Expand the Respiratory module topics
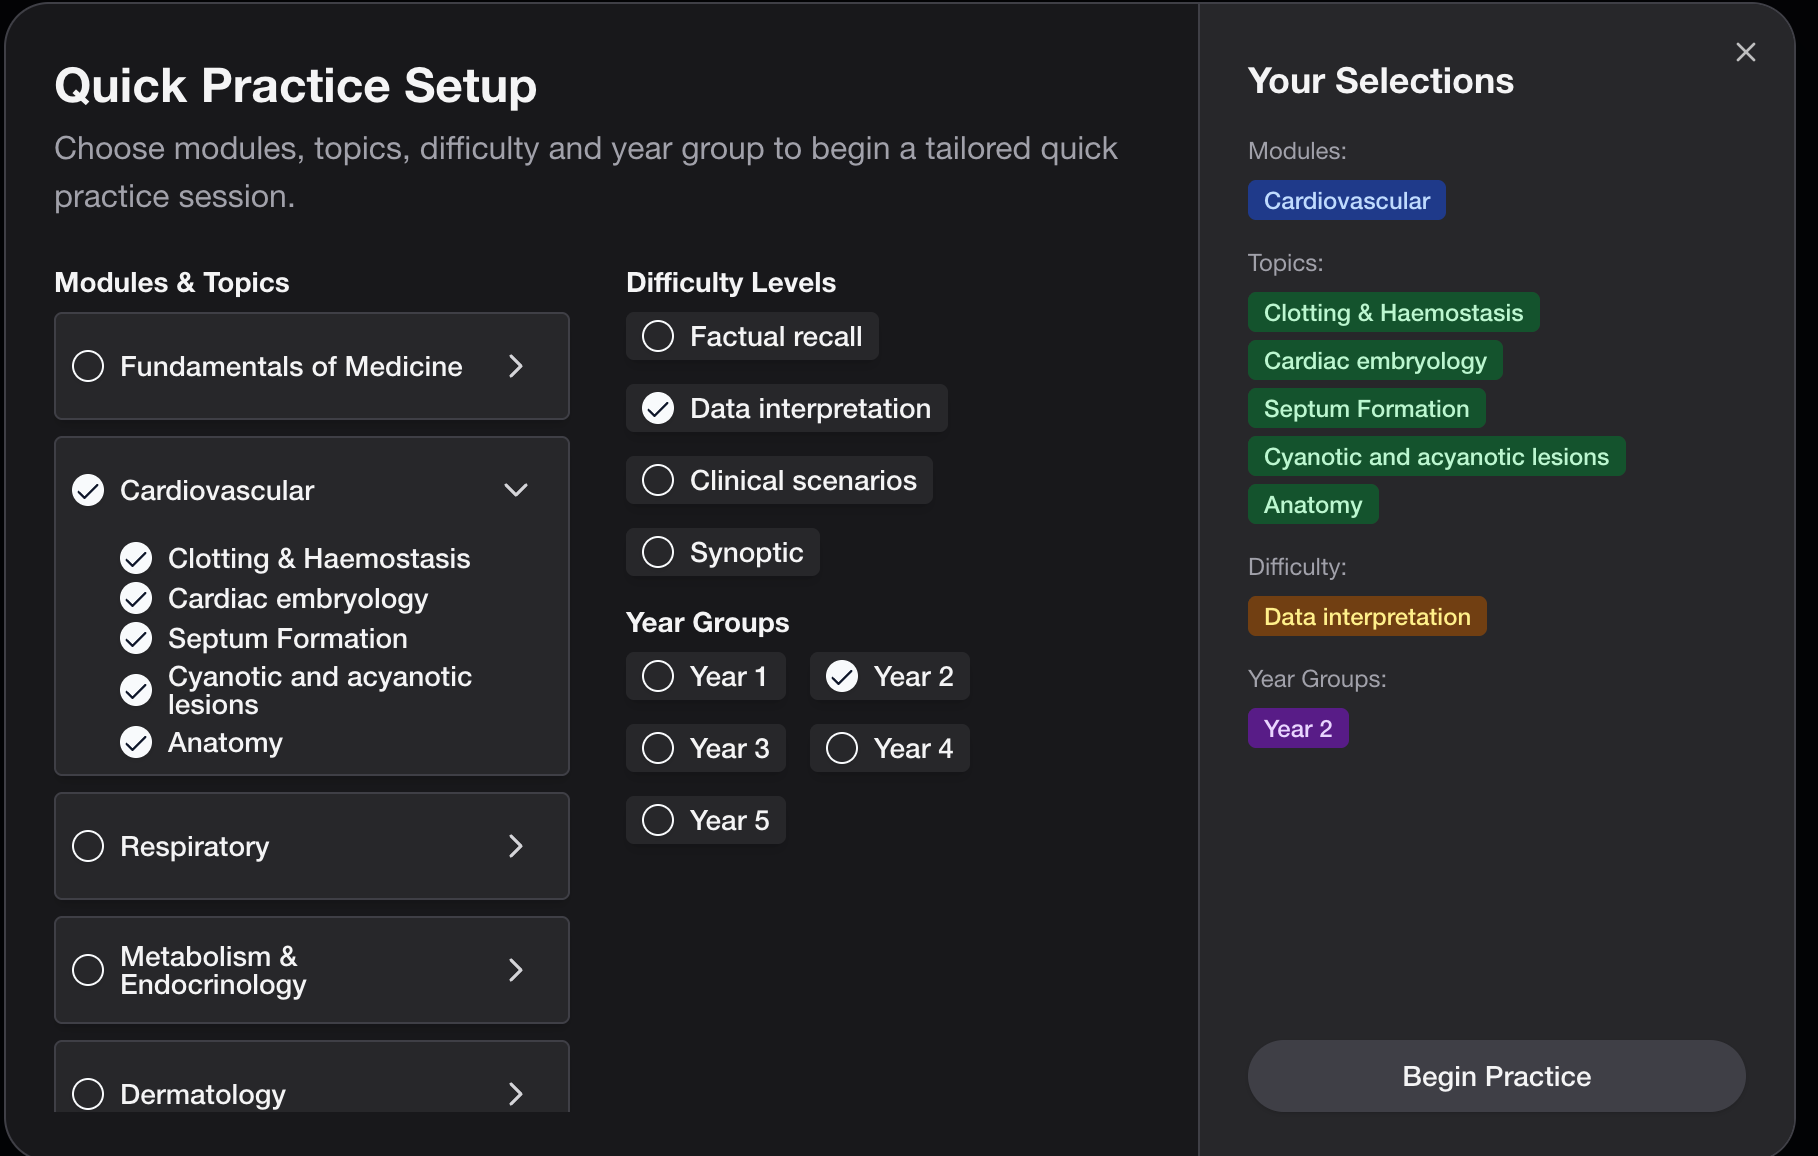 point(515,846)
